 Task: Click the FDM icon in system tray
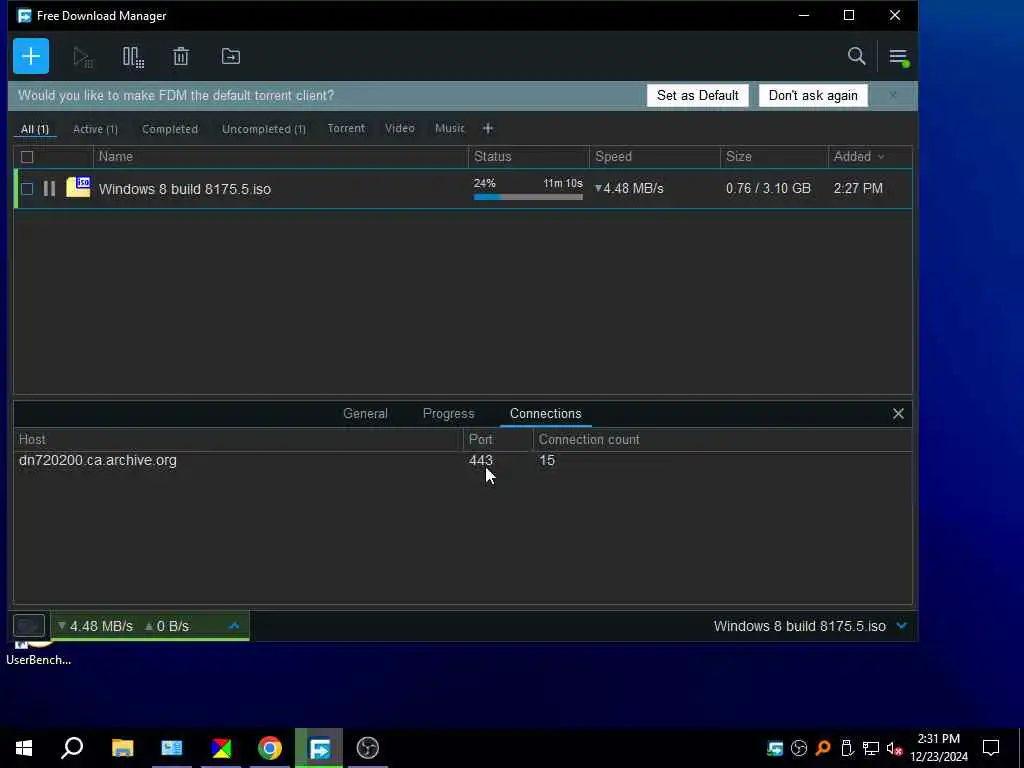[775, 748]
